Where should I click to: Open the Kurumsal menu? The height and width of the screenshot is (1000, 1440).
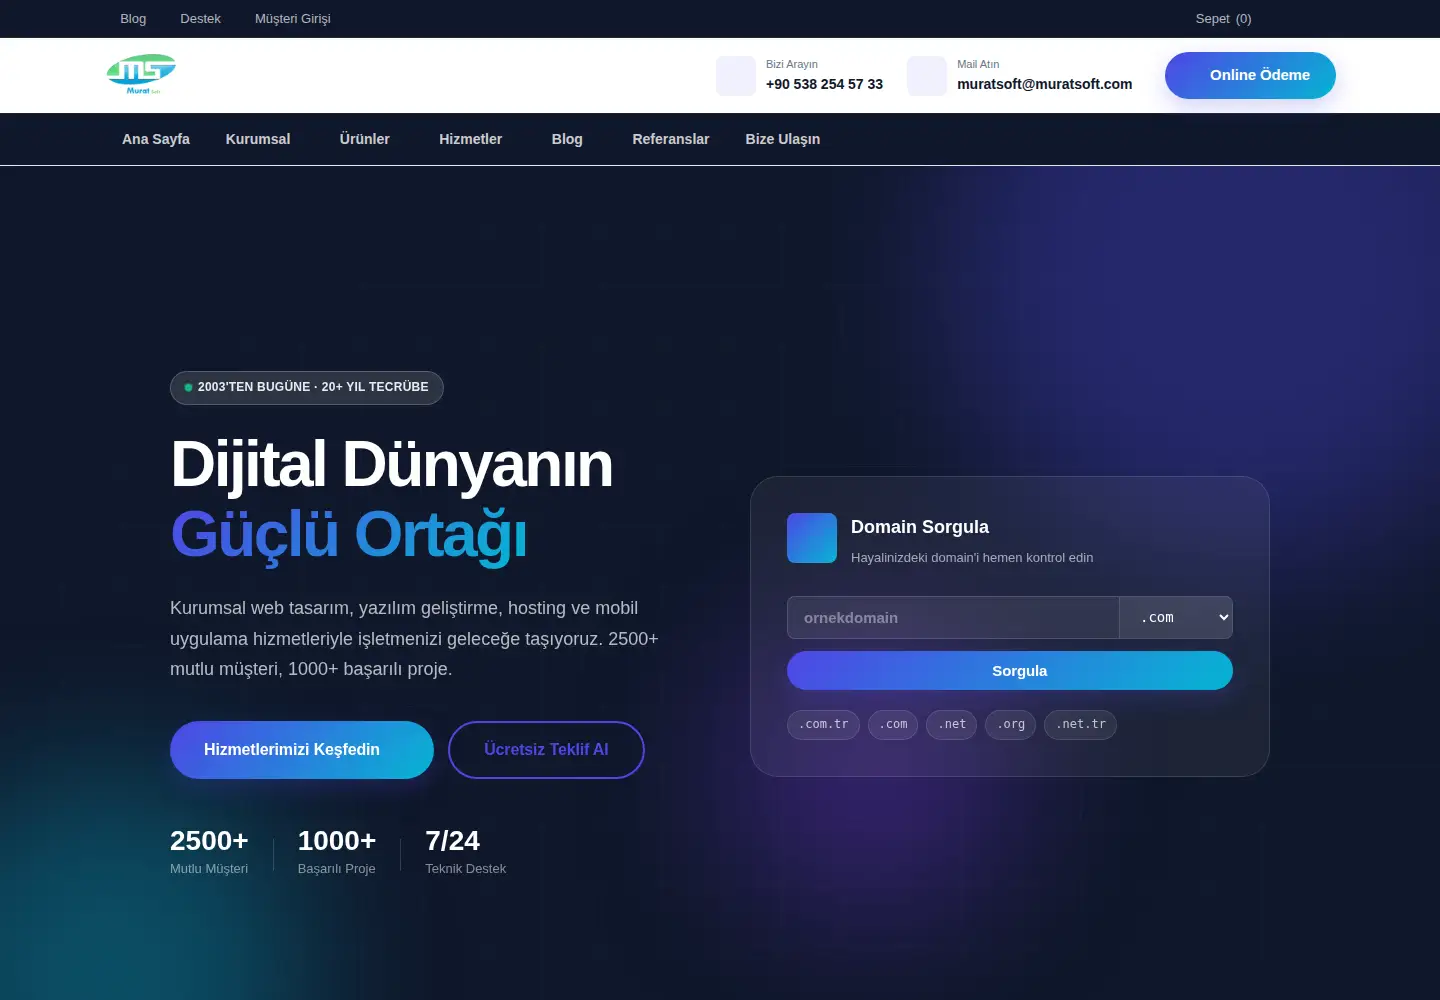pos(258,139)
